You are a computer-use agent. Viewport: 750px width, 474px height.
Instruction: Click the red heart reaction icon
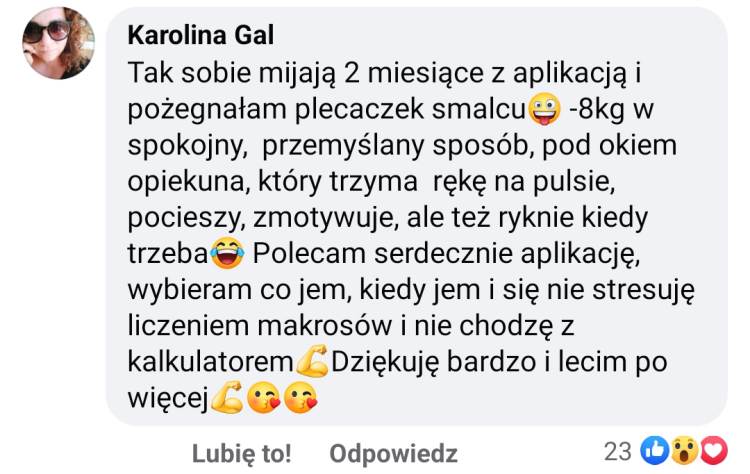[714, 451]
